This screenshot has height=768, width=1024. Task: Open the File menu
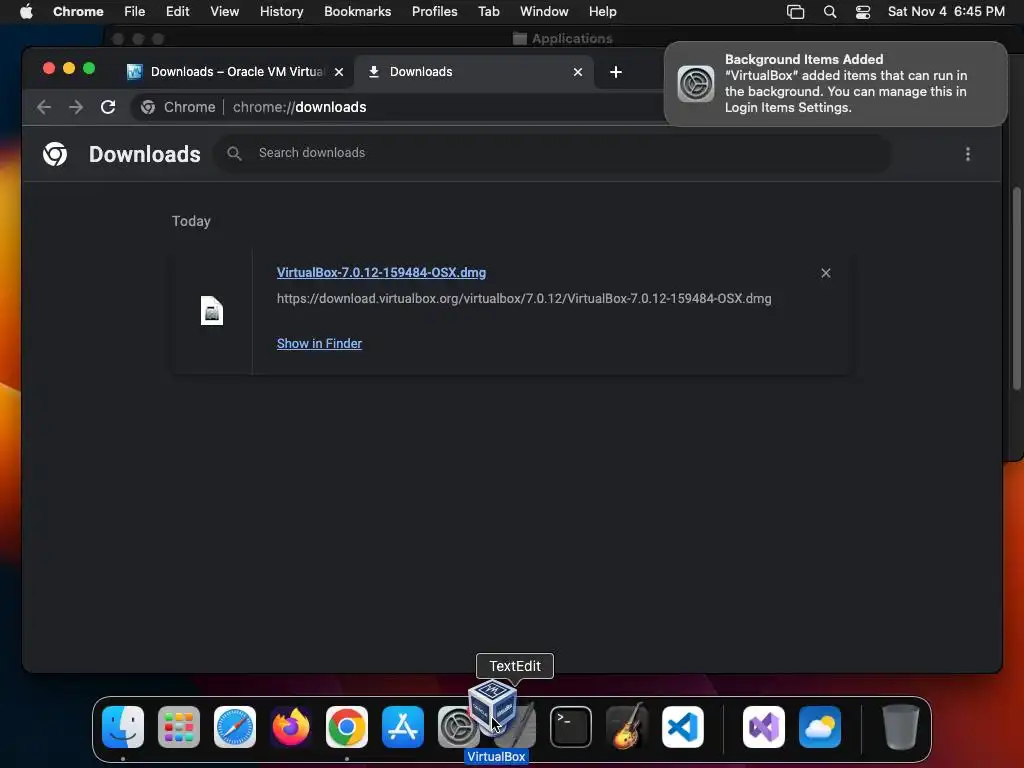click(x=135, y=12)
